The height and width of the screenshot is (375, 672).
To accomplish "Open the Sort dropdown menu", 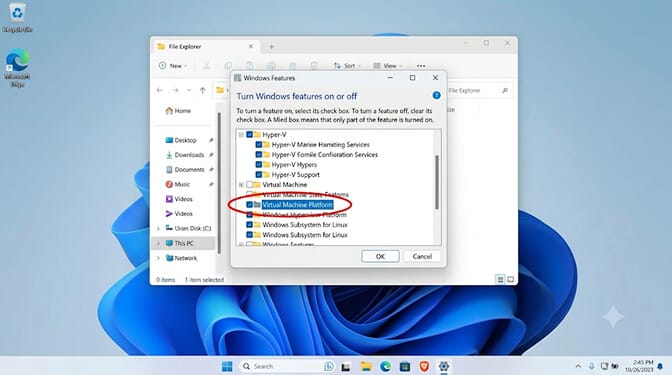I will (x=347, y=66).
